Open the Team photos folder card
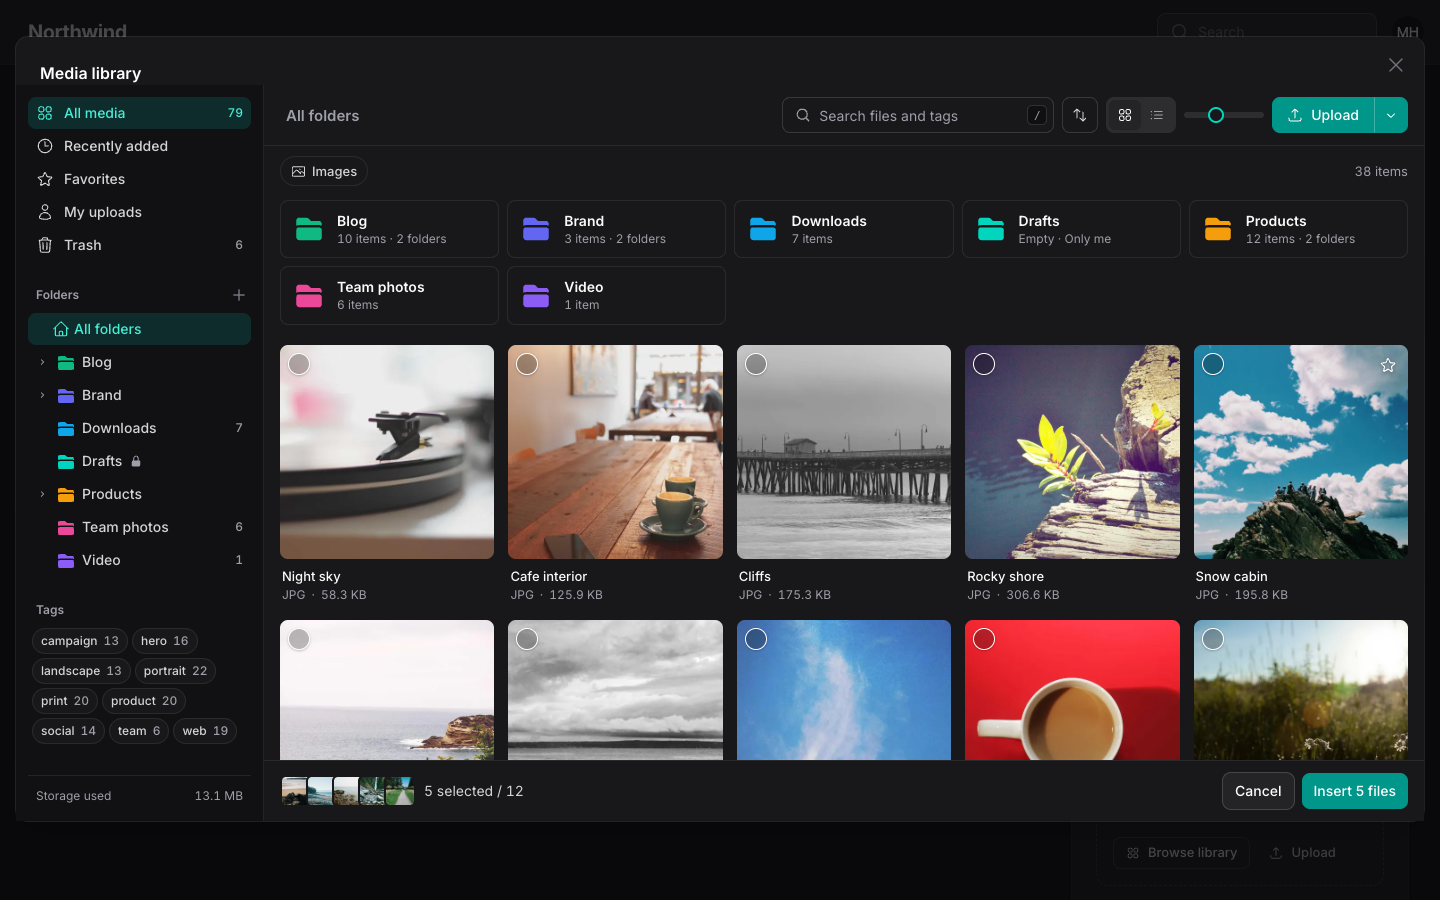 point(389,295)
